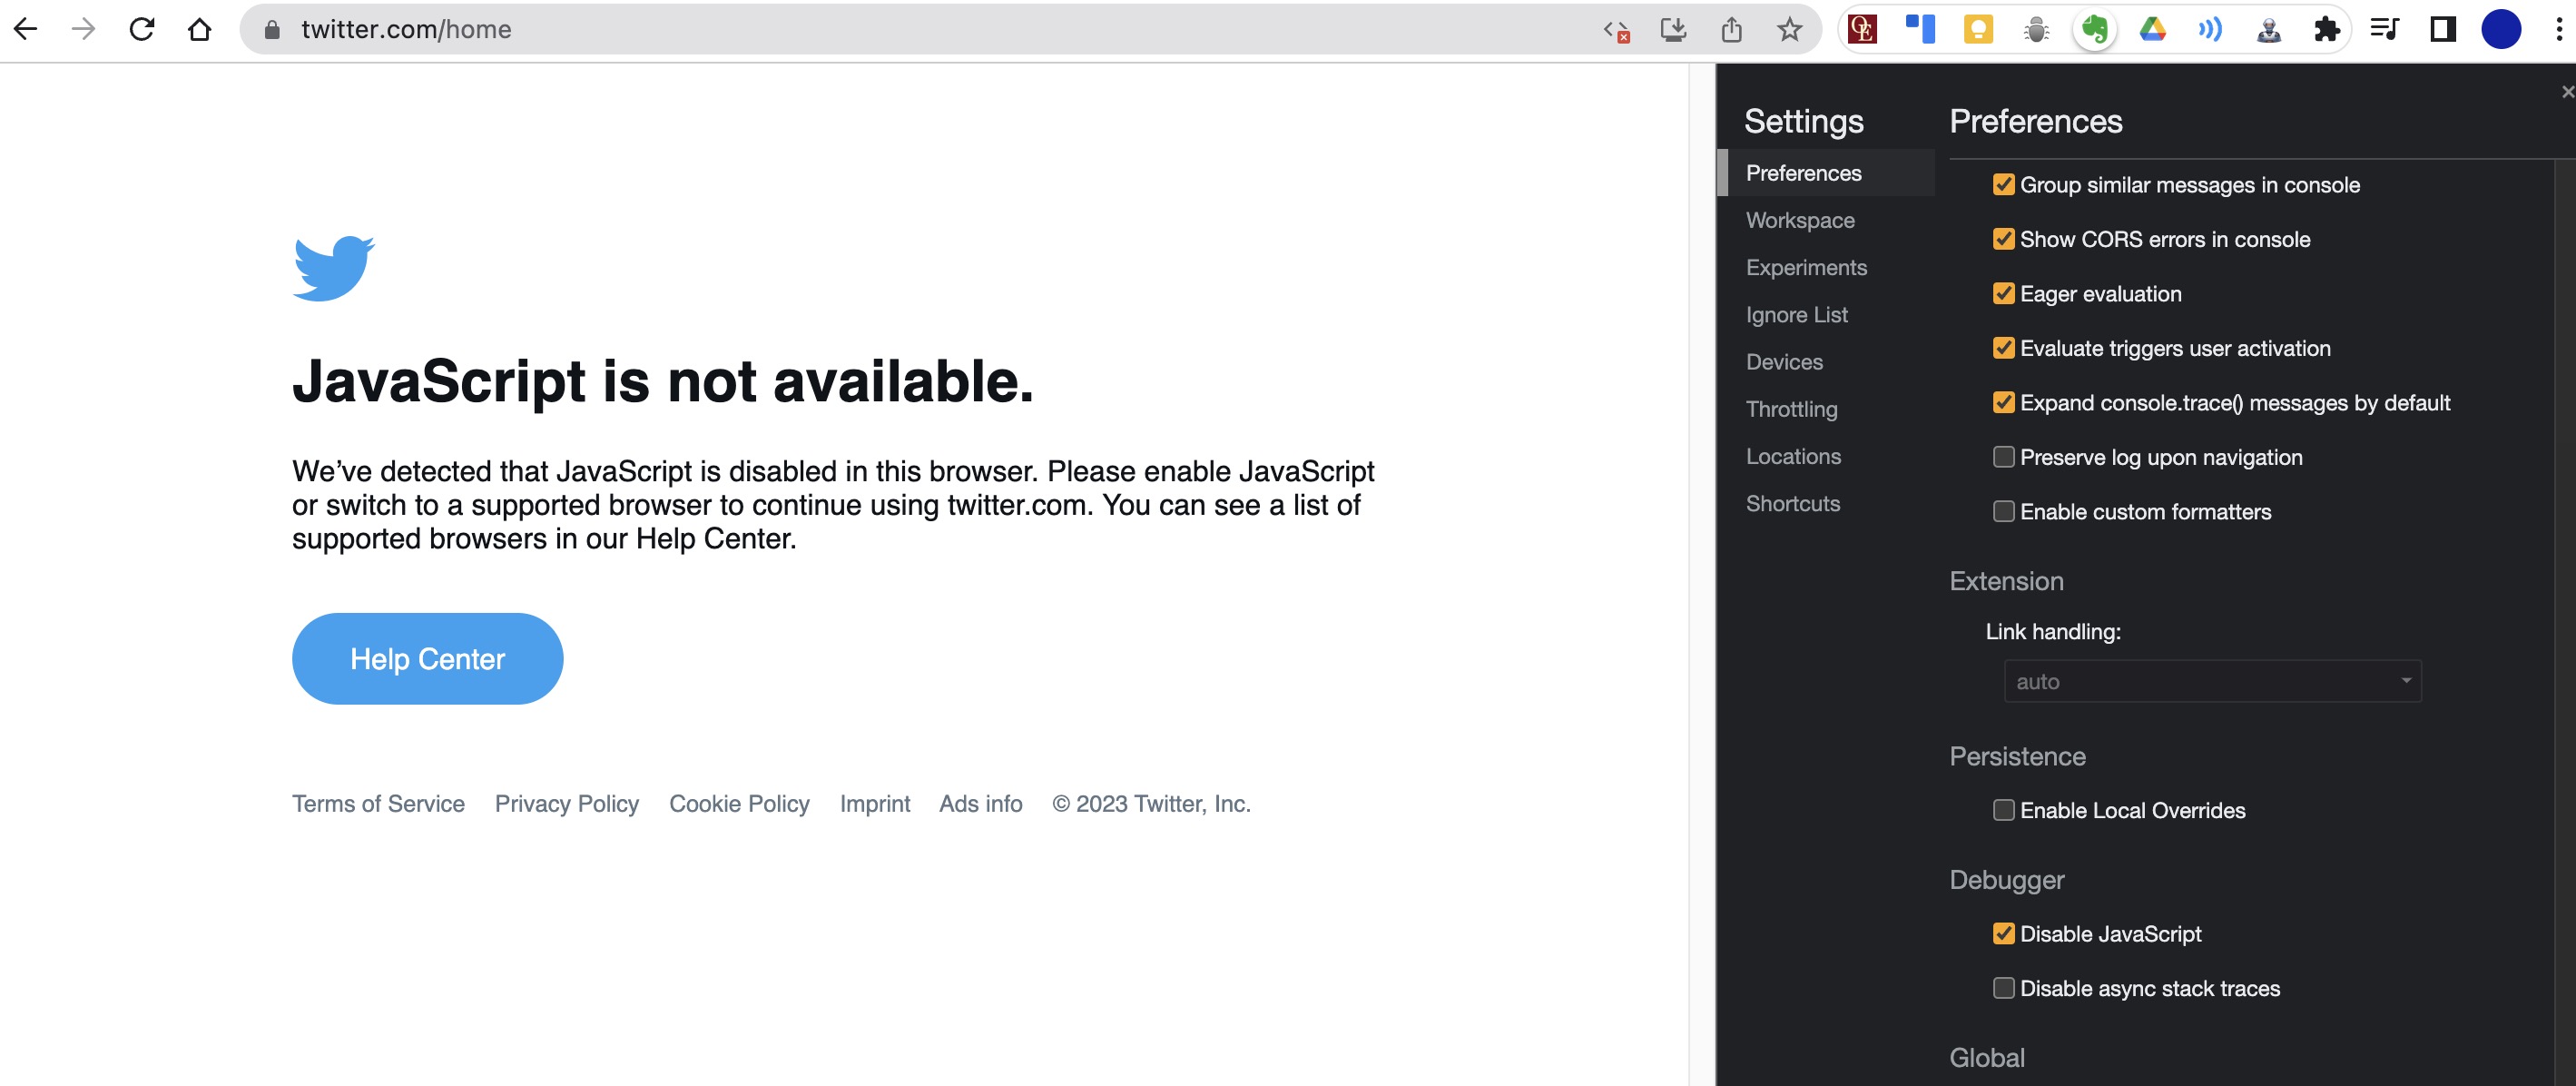The image size is (2576, 1086).
Task: Enable Preserve log upon navigation
Action: point(2003,457)
